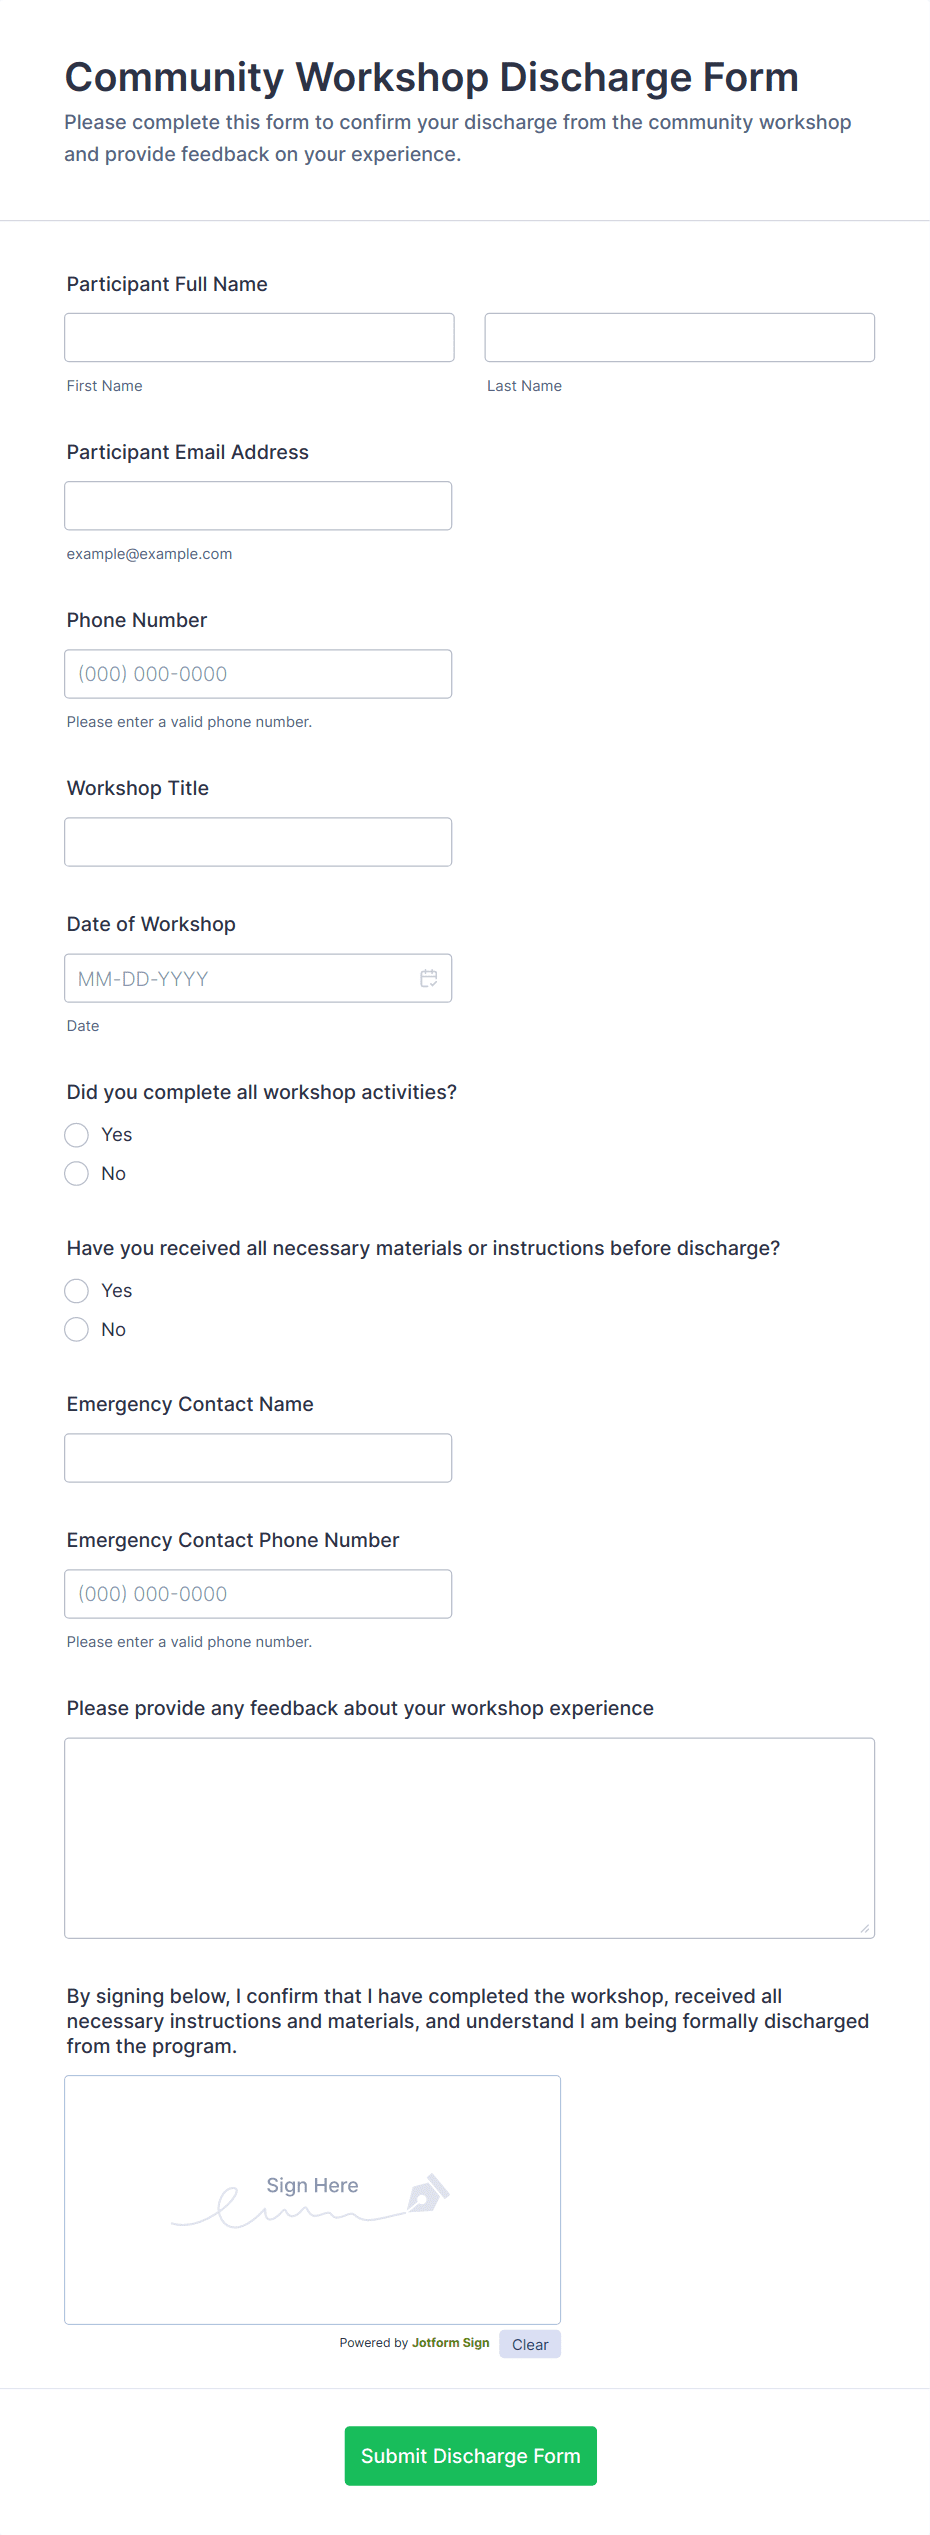Click the Emergency Contact Name field
Screen dimensions: 930x2535
click(258, 1458)
